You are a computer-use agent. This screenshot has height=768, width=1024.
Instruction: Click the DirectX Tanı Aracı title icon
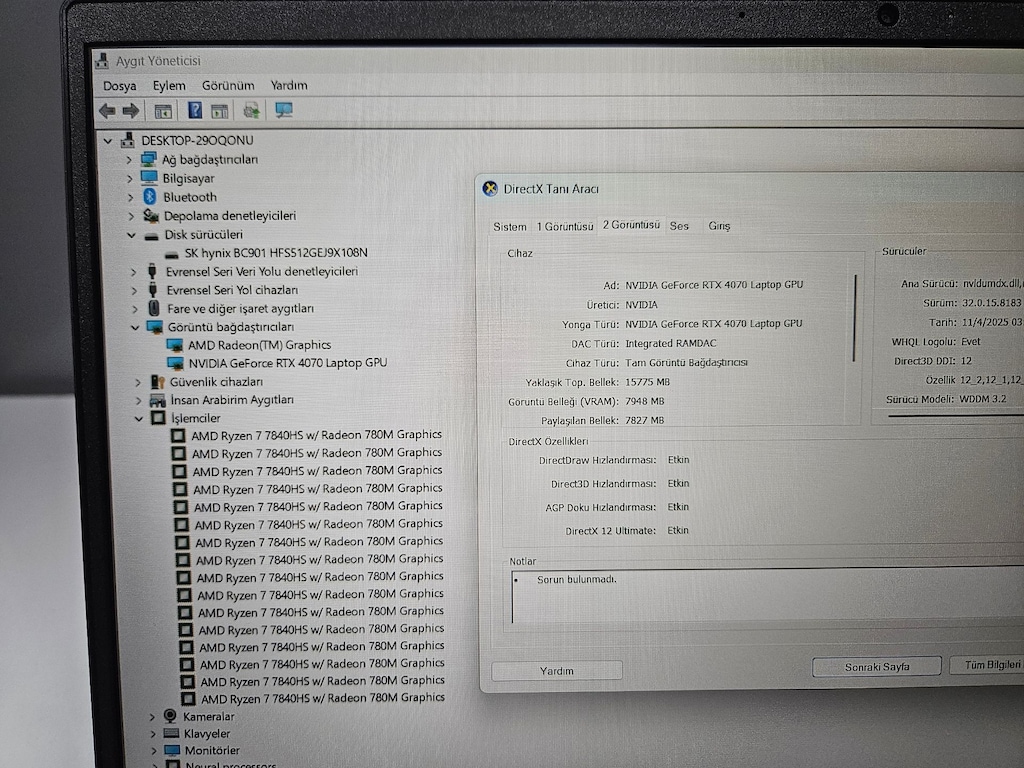tap(490, 189)
